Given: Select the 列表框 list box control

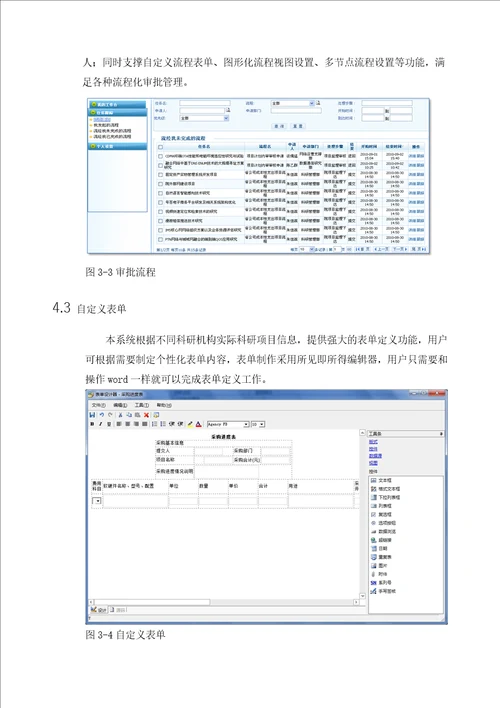Looking at the screenshot, I should (x=381, y=506).
